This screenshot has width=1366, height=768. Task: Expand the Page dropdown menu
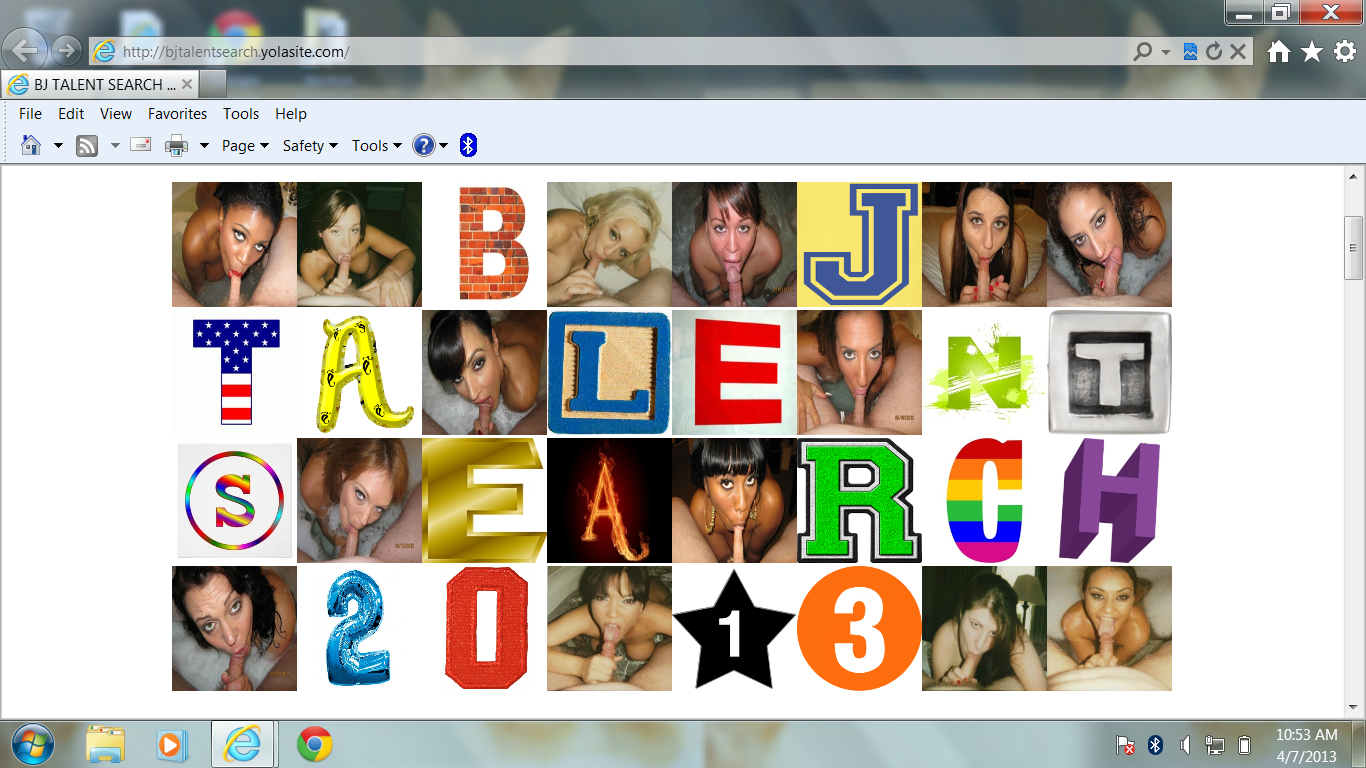pyautogui.click(x=245, y=146)
